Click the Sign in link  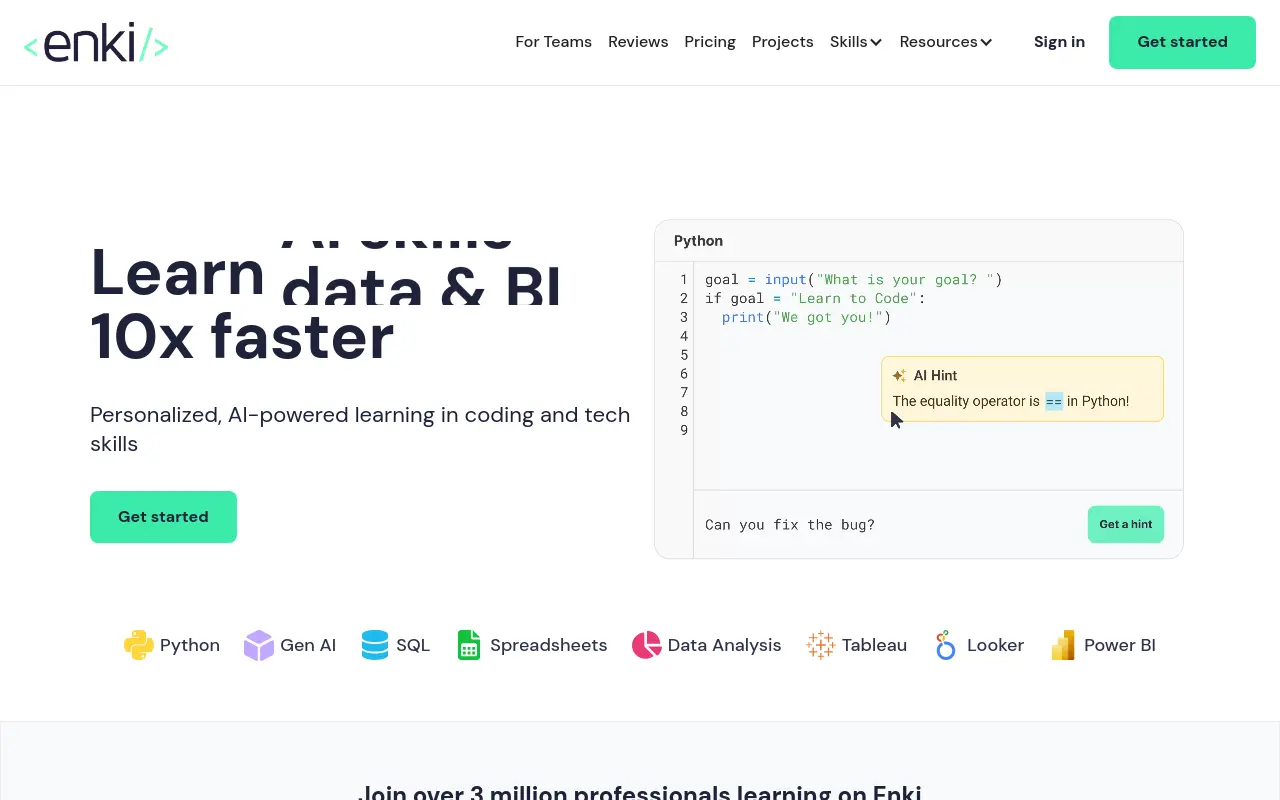click(x=1059, y=42)
